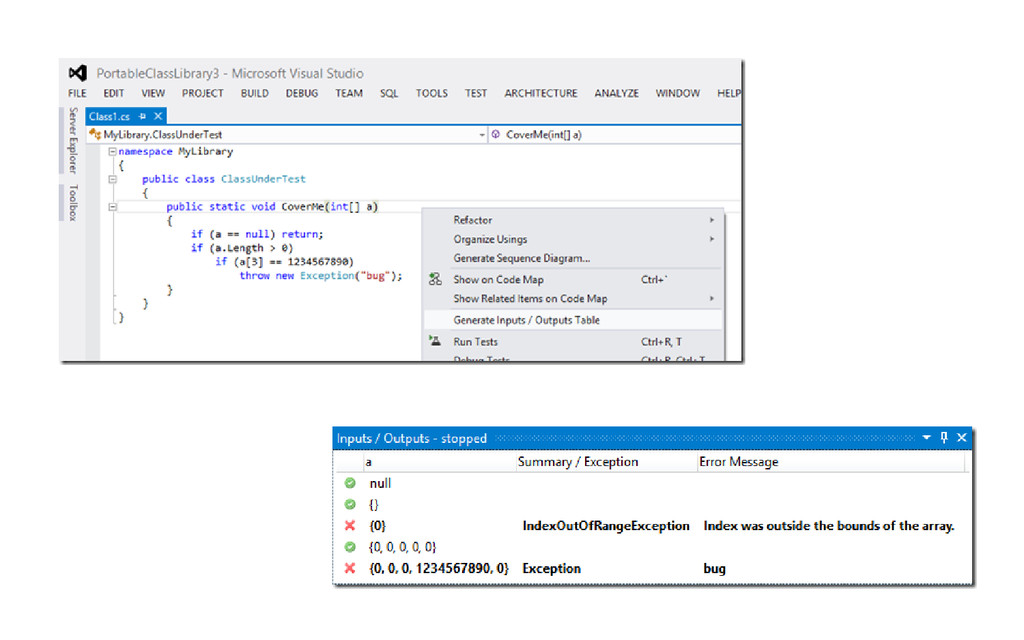Open the WINDOW menu
The image size is (1024, 640).
pos(678,93)
